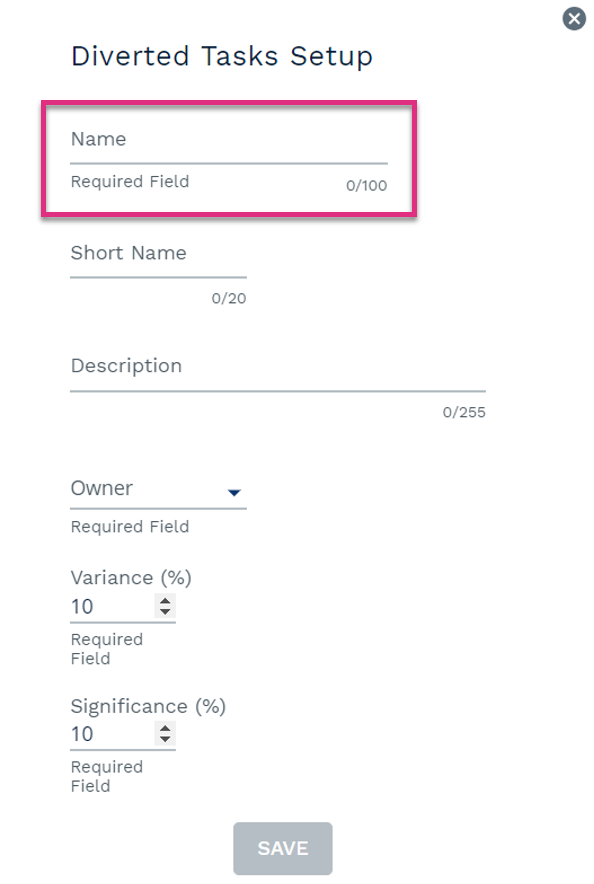Click the 0/20 Short Name counter
This screenshot has width=594, height=884.
coord(229,298)
